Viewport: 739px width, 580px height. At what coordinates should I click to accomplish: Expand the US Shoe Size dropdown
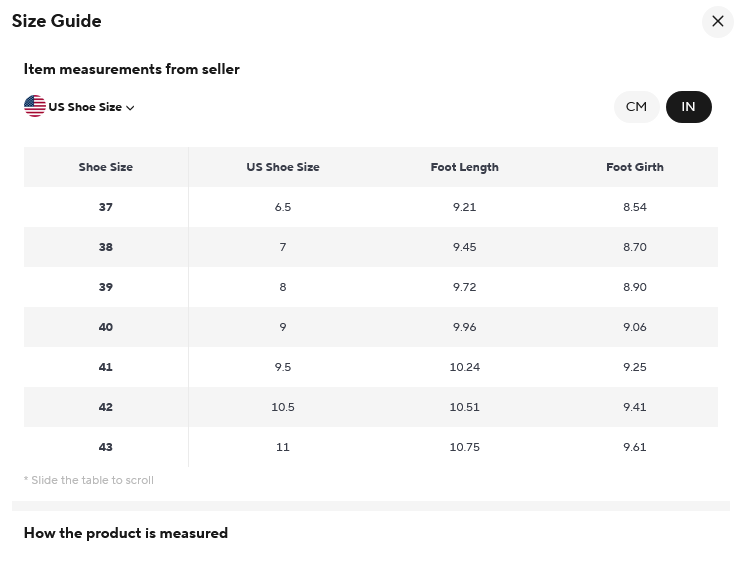[85, 107]
